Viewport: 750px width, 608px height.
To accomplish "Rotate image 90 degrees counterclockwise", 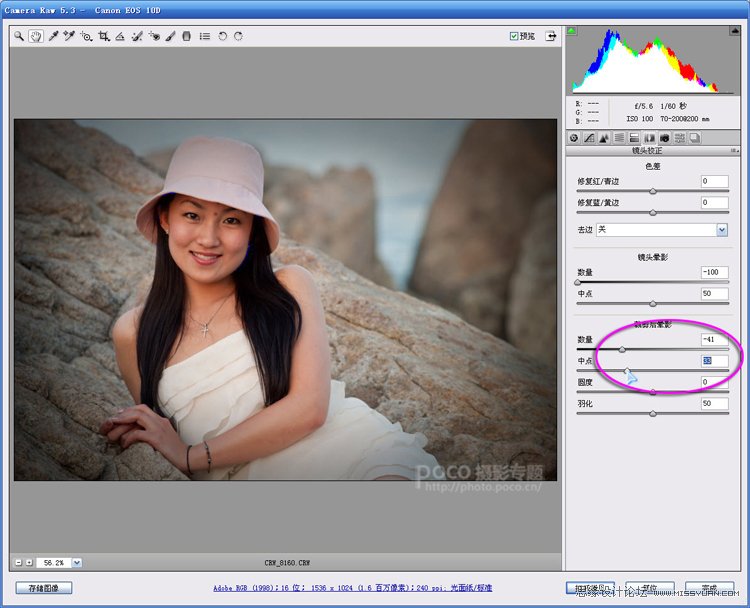I will pos(222,36).
